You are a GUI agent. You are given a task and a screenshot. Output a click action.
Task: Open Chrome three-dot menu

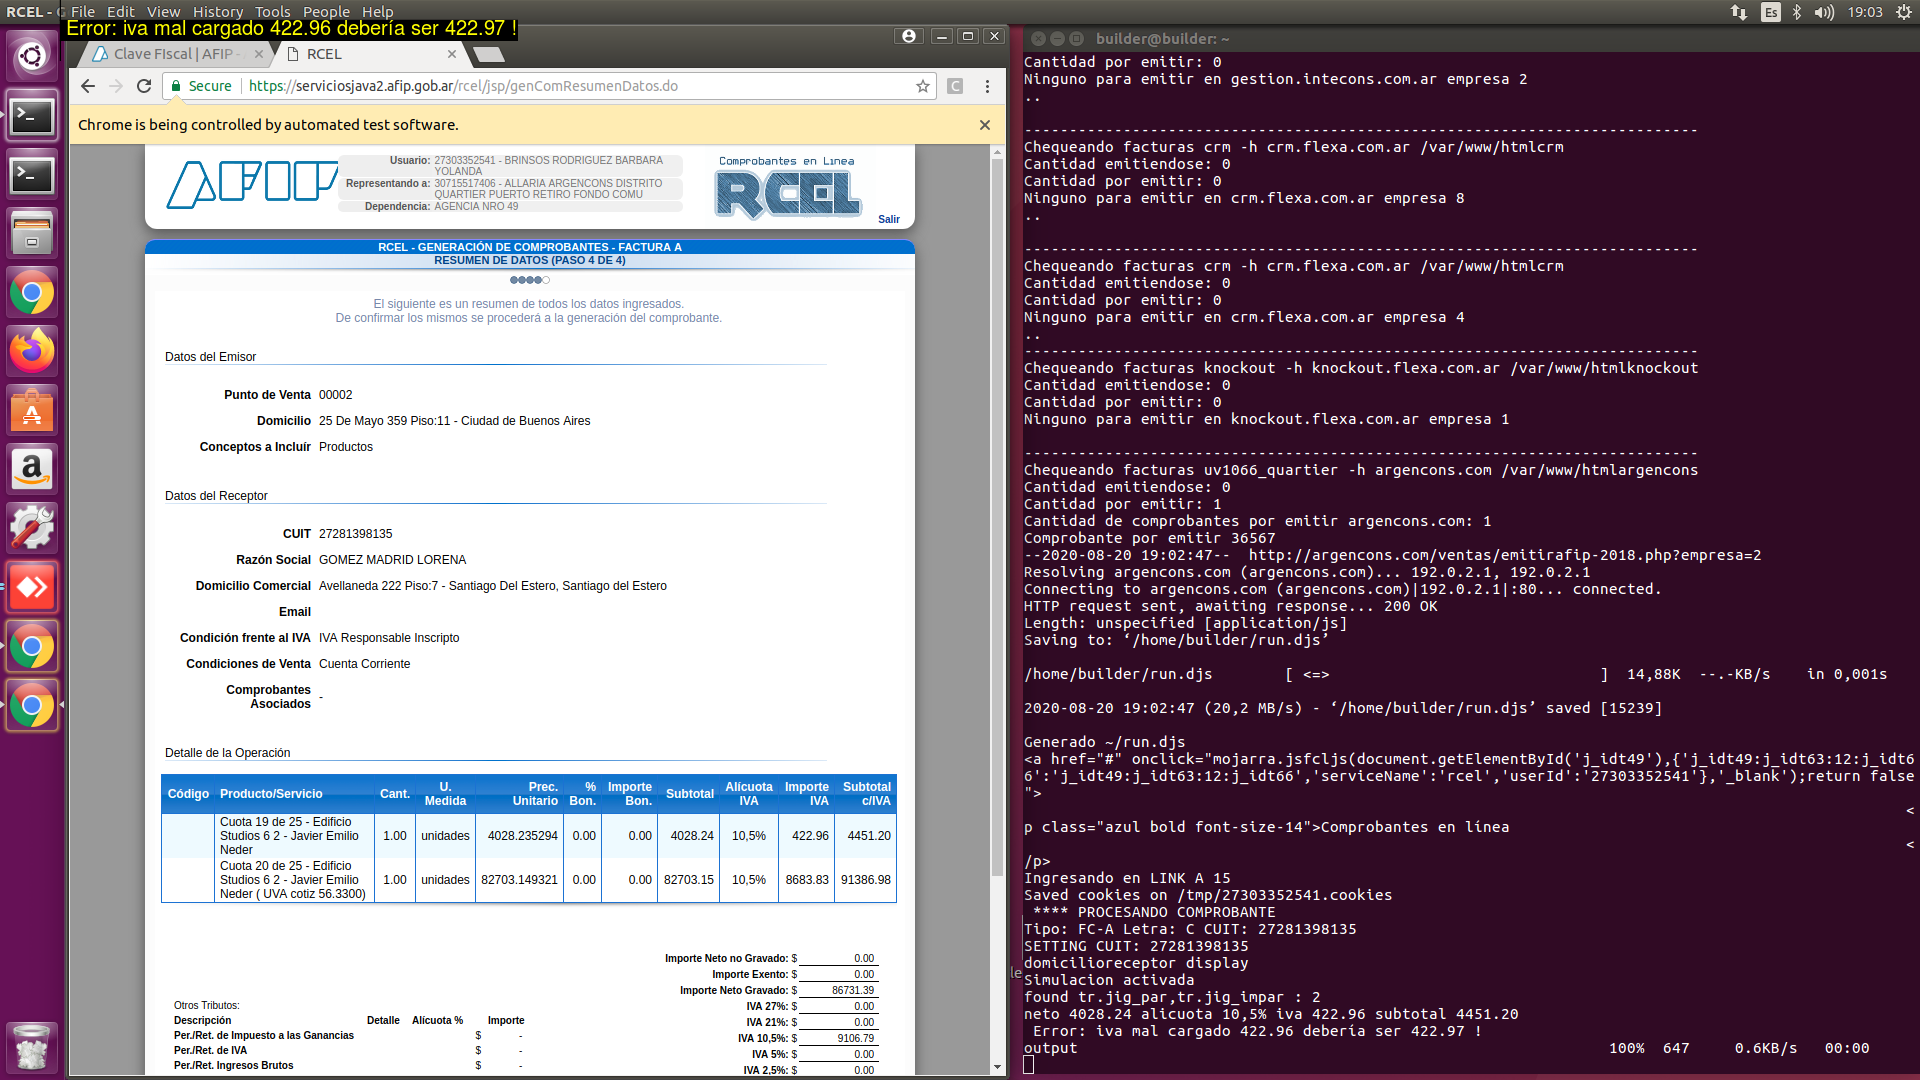point(987,86)
